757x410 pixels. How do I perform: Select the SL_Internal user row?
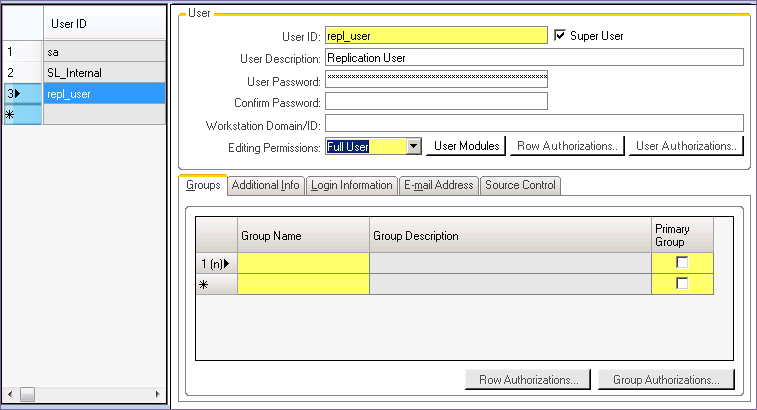click(x=104, y=72)
